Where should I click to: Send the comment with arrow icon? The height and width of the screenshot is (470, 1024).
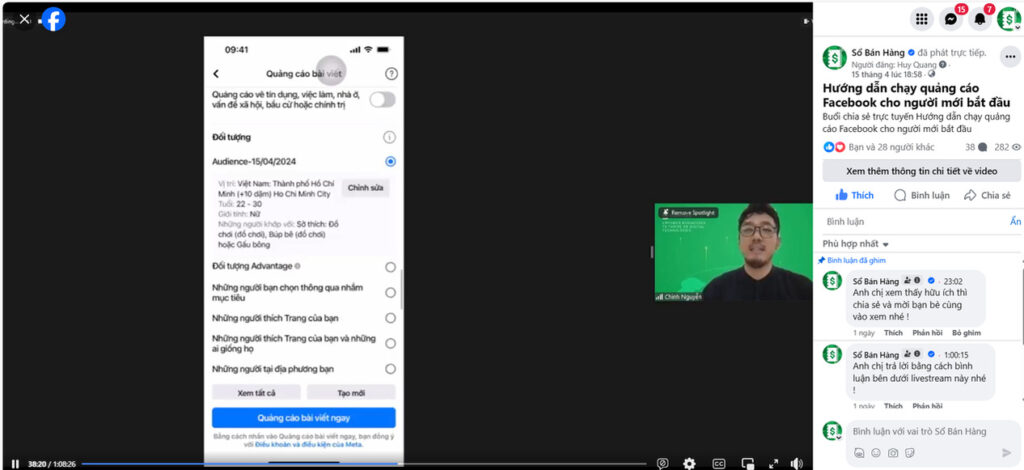(1006, 452)
